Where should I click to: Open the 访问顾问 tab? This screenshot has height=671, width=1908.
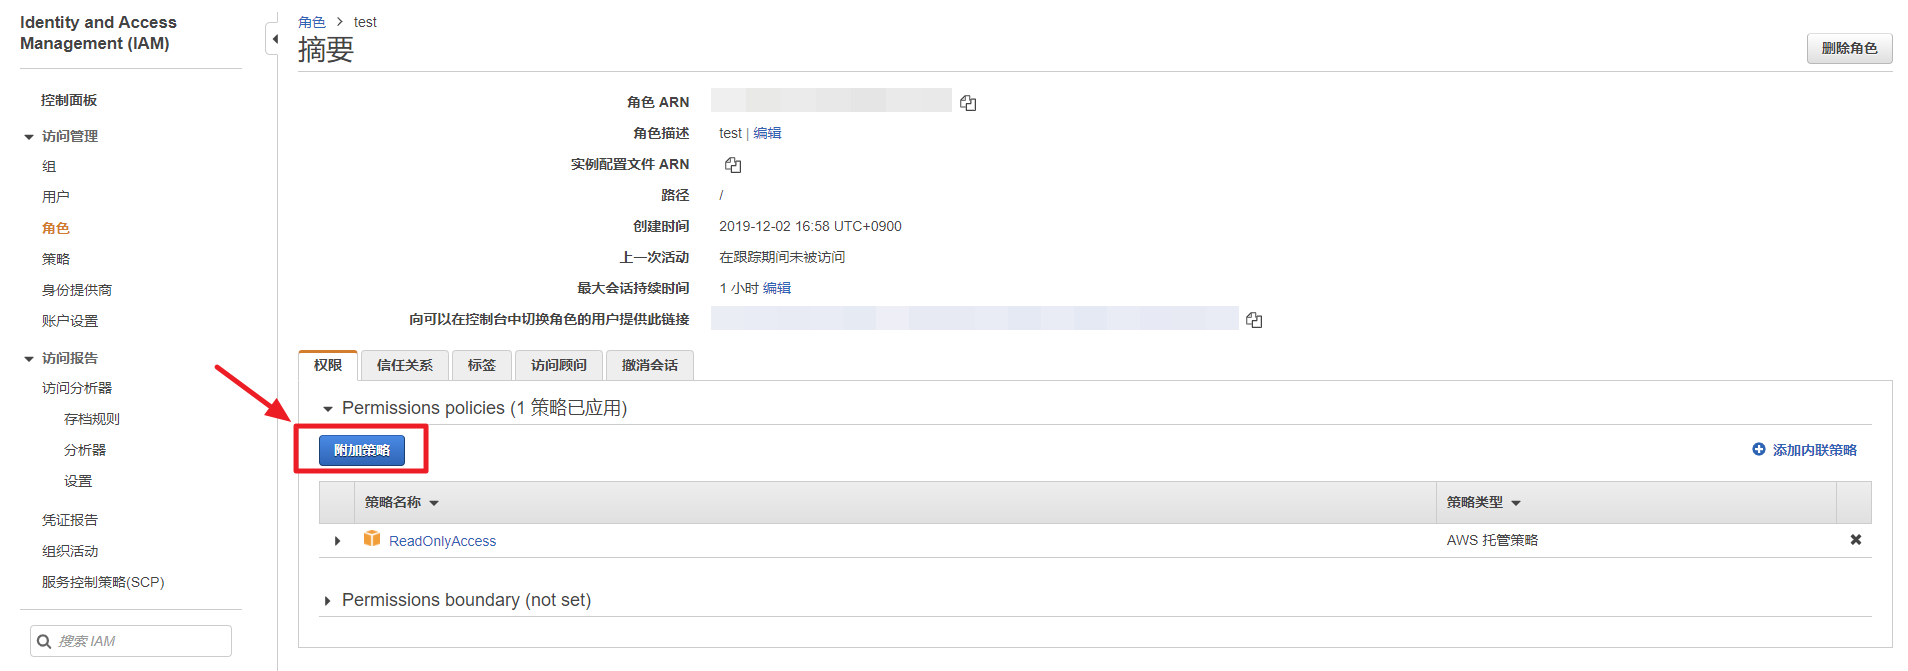[x=558, y=365]
